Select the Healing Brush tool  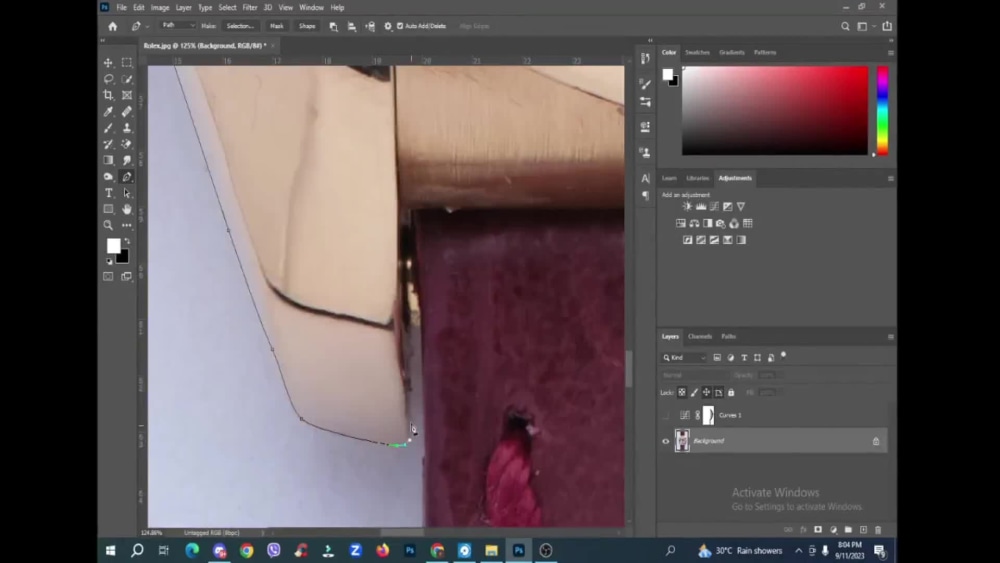[127, 112]
